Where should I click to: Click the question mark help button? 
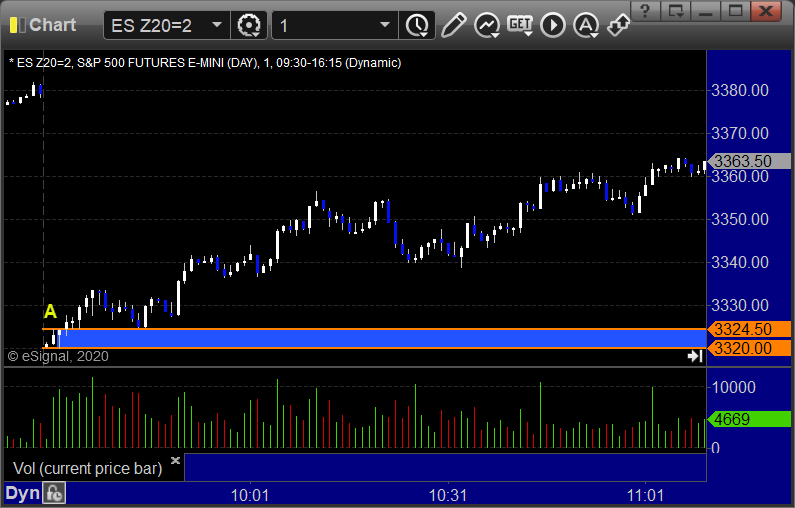tap(645, 11)
